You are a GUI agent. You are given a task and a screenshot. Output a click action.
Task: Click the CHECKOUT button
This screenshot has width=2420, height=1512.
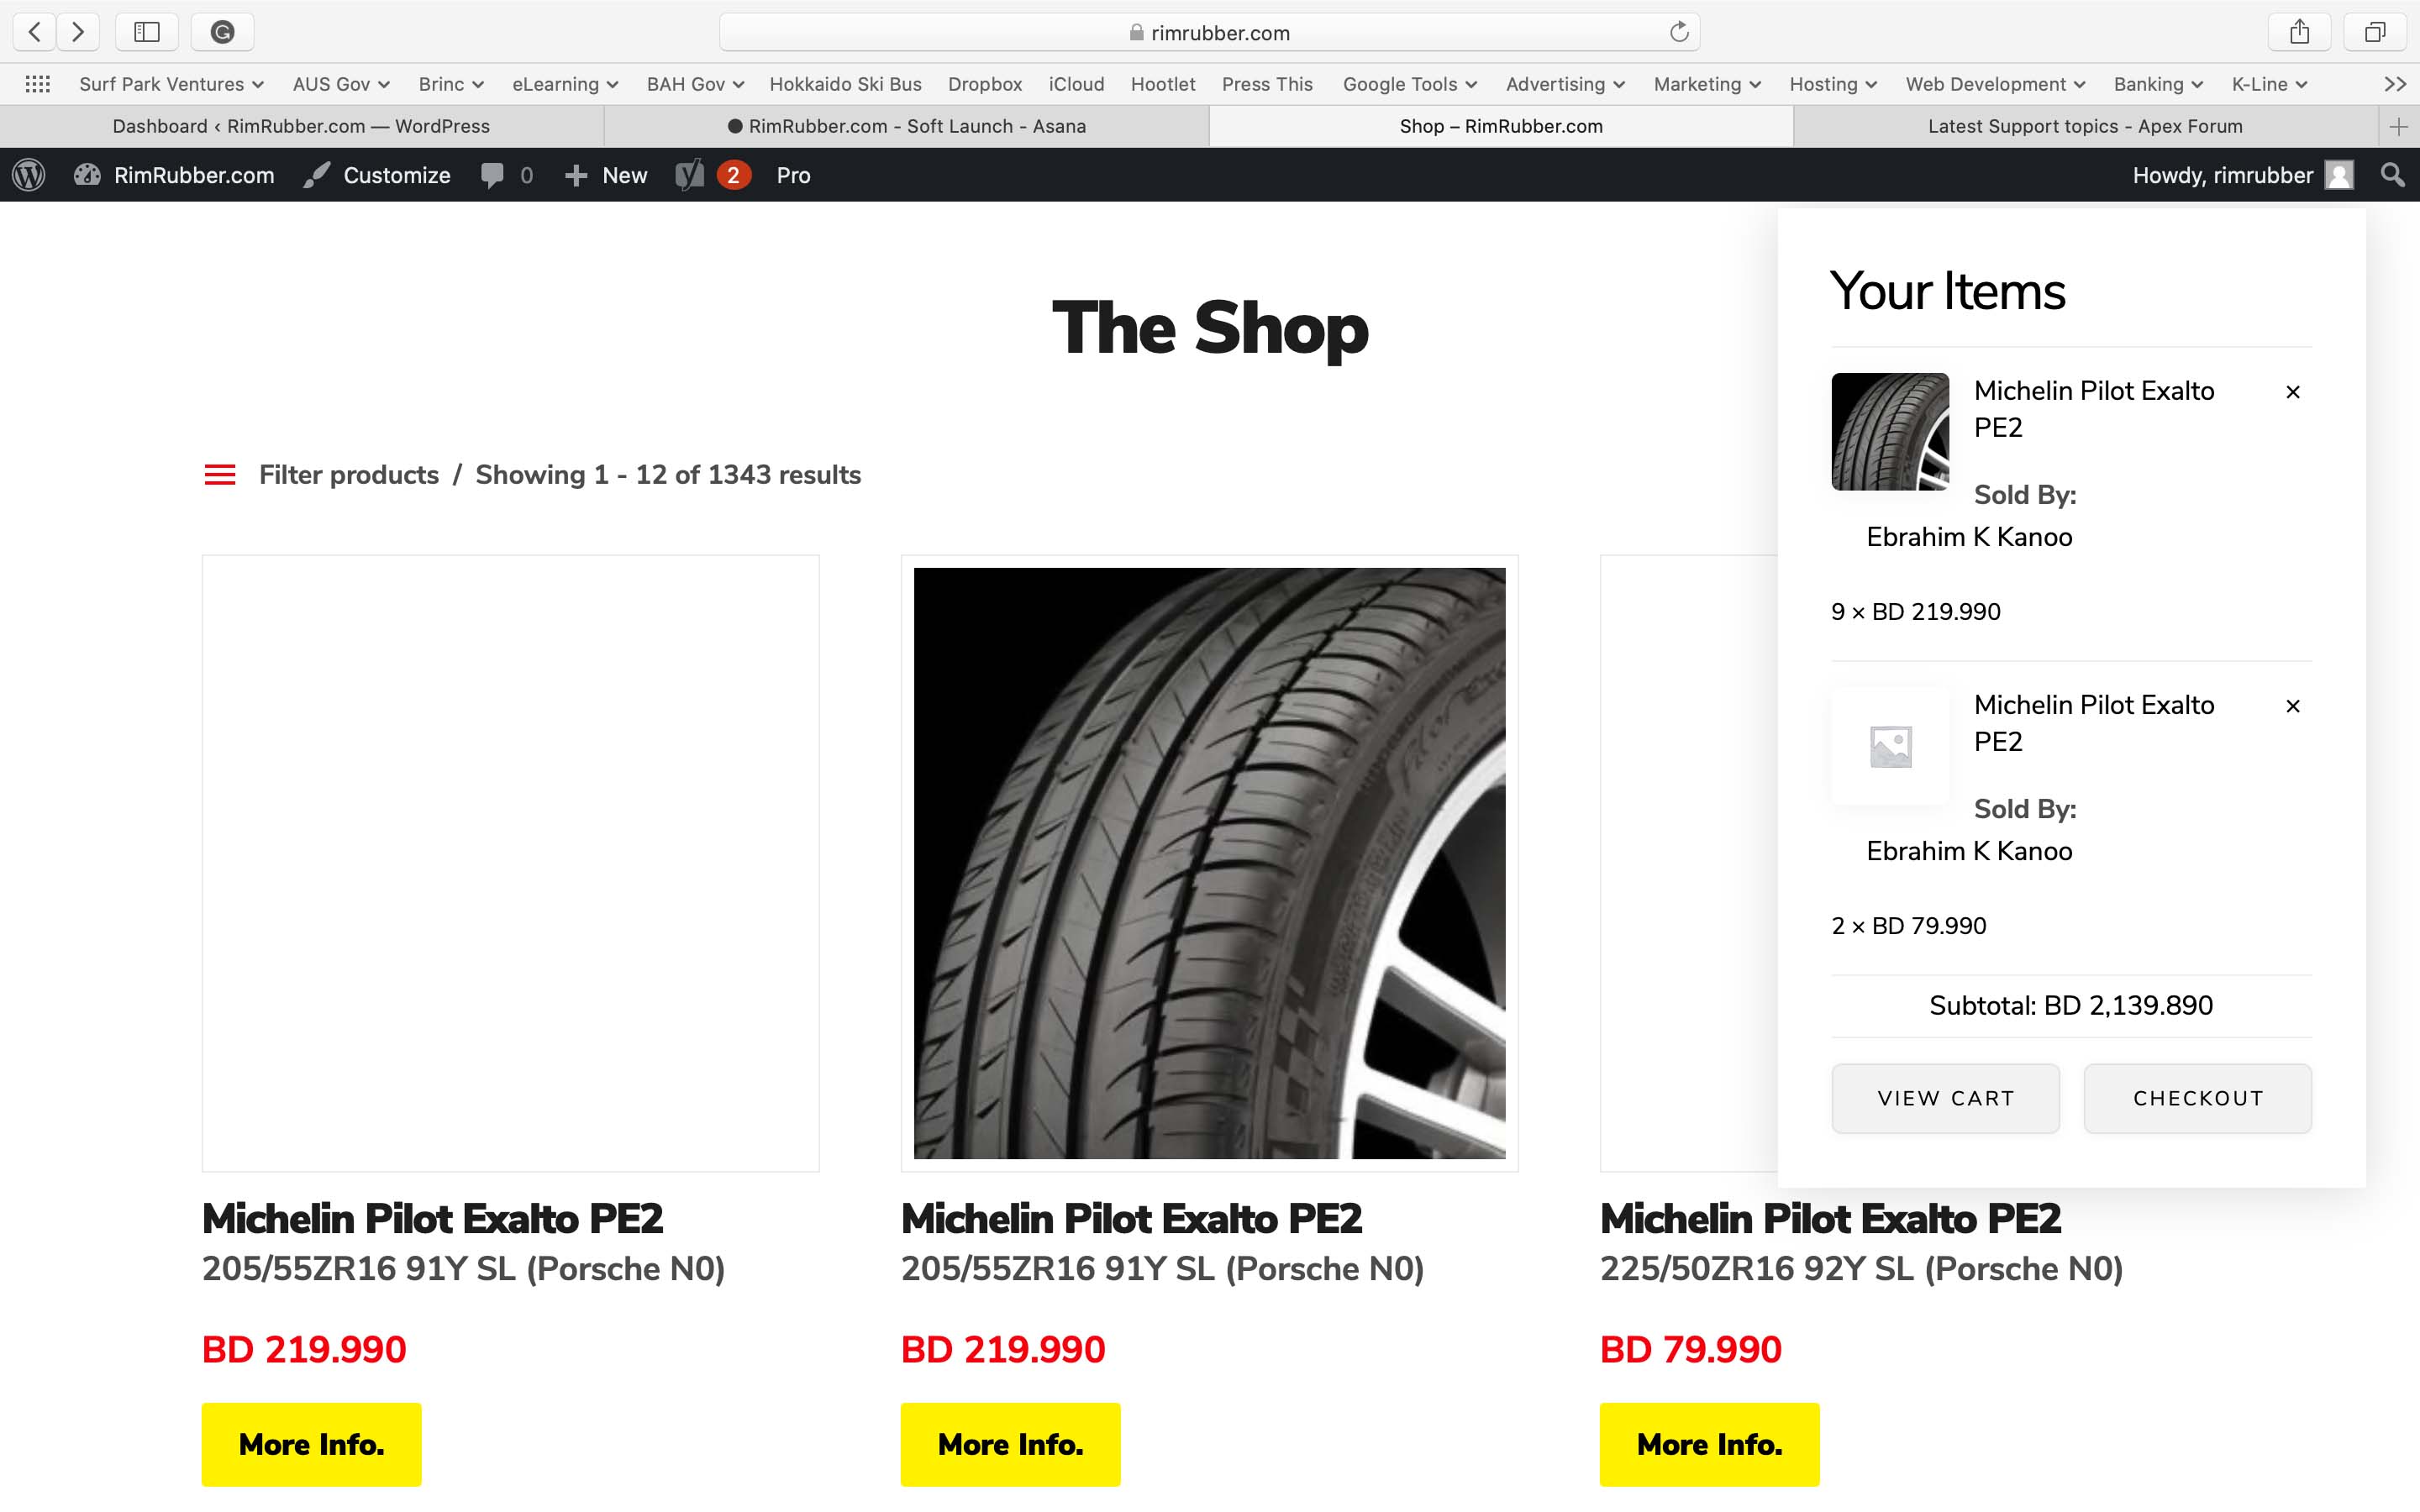pyautogui.click(x=2197, y=1098)
